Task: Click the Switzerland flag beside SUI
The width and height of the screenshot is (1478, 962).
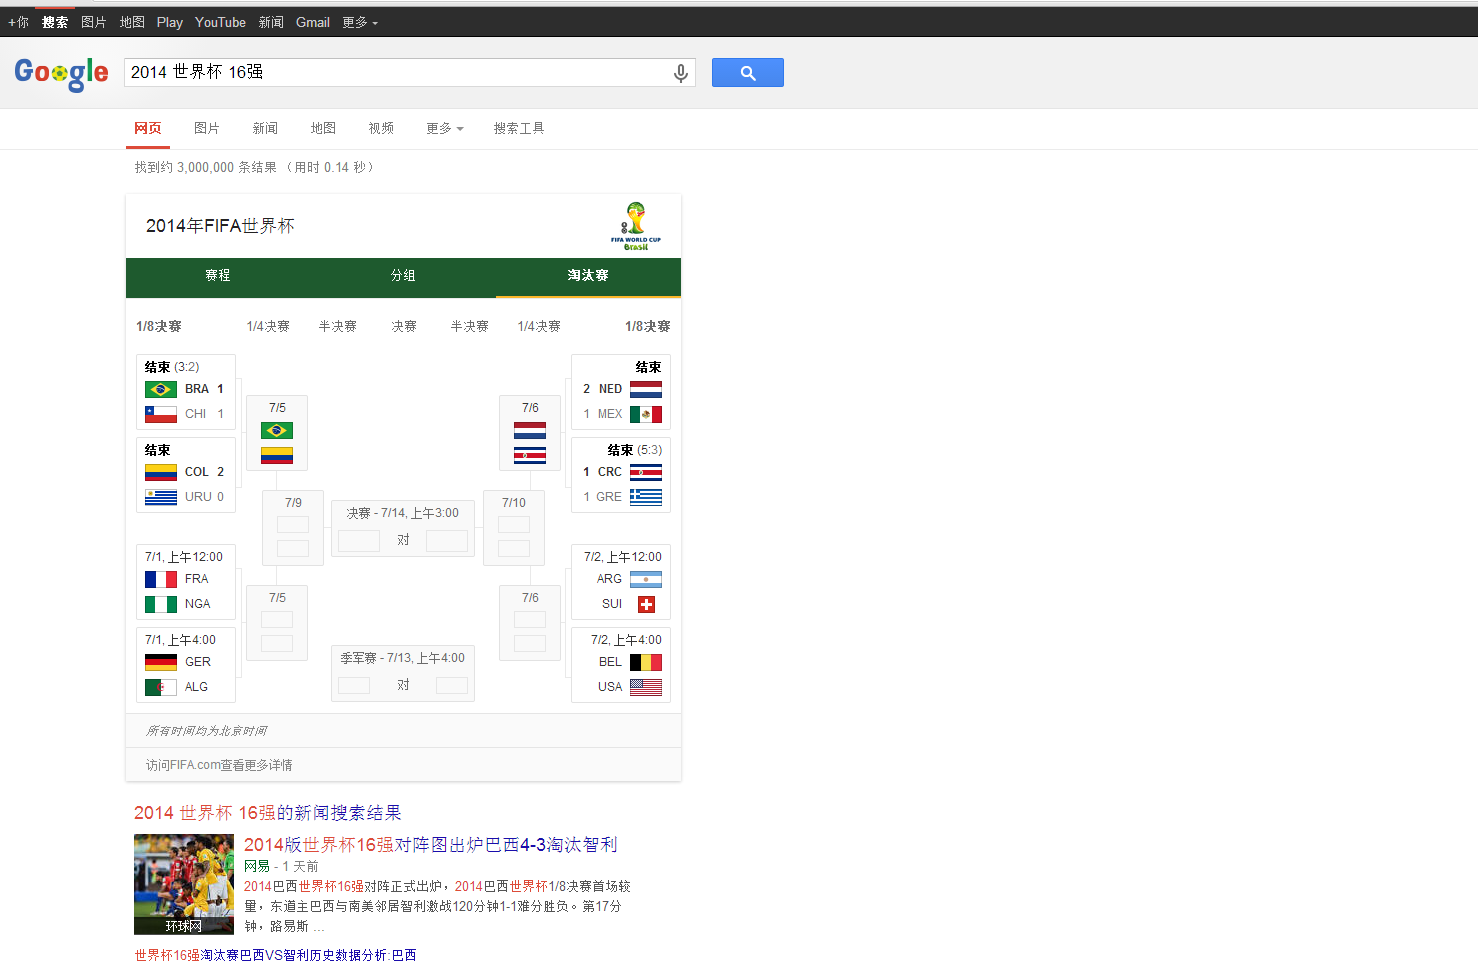Action: [646, 604]
